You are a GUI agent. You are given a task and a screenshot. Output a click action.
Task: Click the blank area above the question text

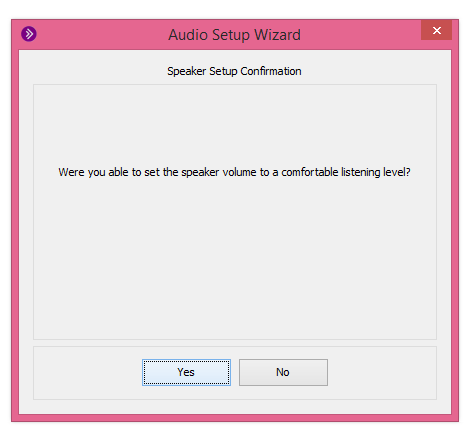235,125
